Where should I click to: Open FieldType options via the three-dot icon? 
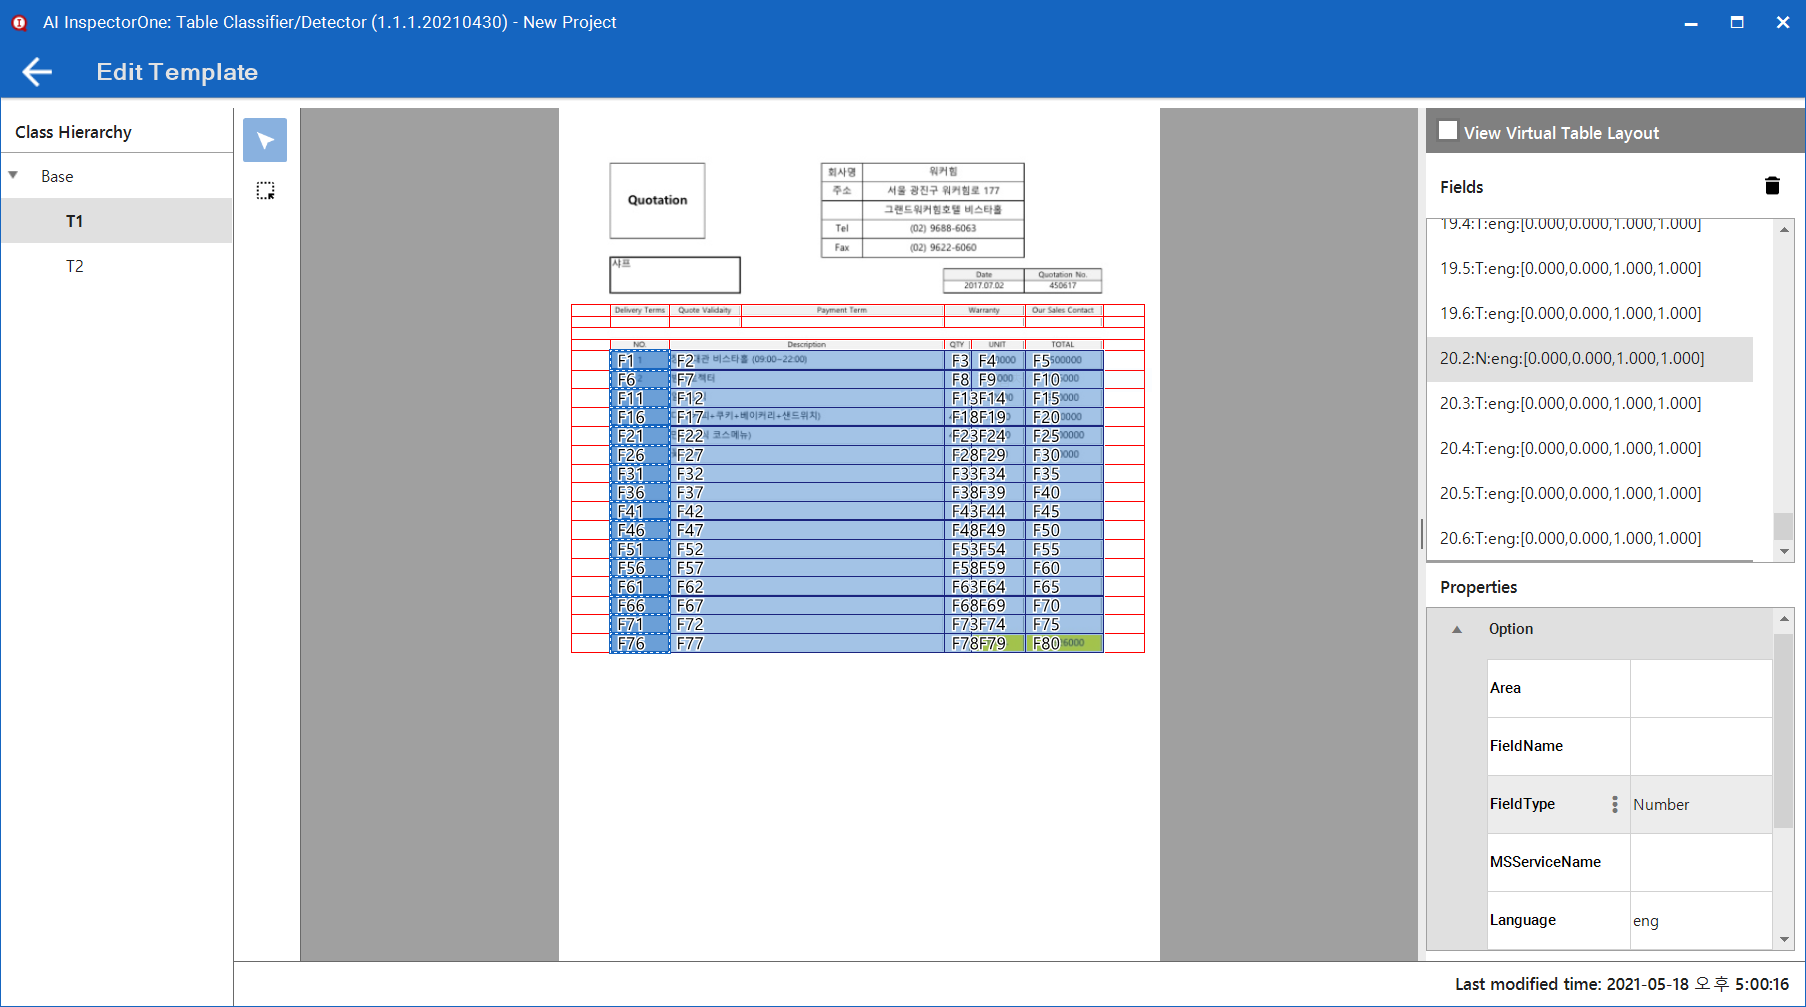[x=1615, y=804]
